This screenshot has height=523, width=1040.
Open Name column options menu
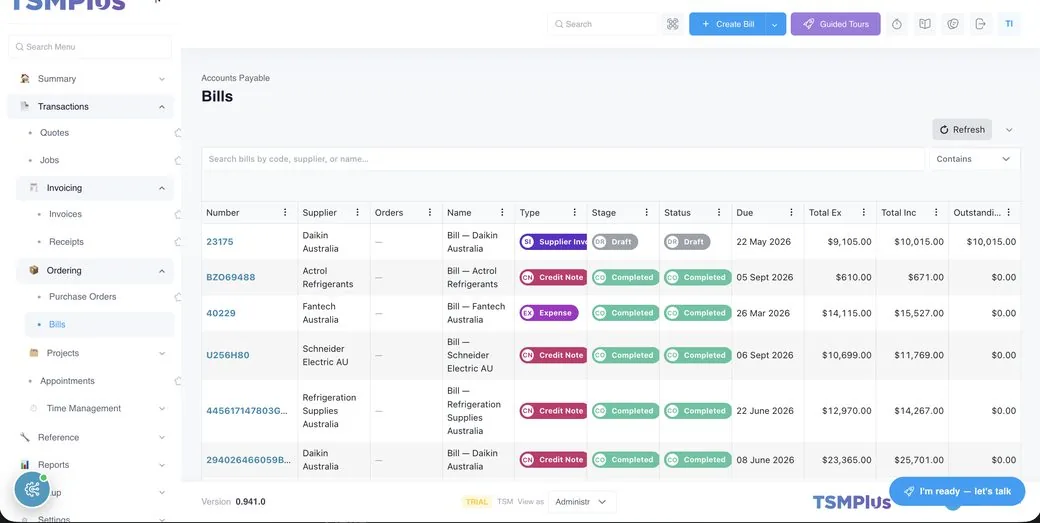pos(502,213)
